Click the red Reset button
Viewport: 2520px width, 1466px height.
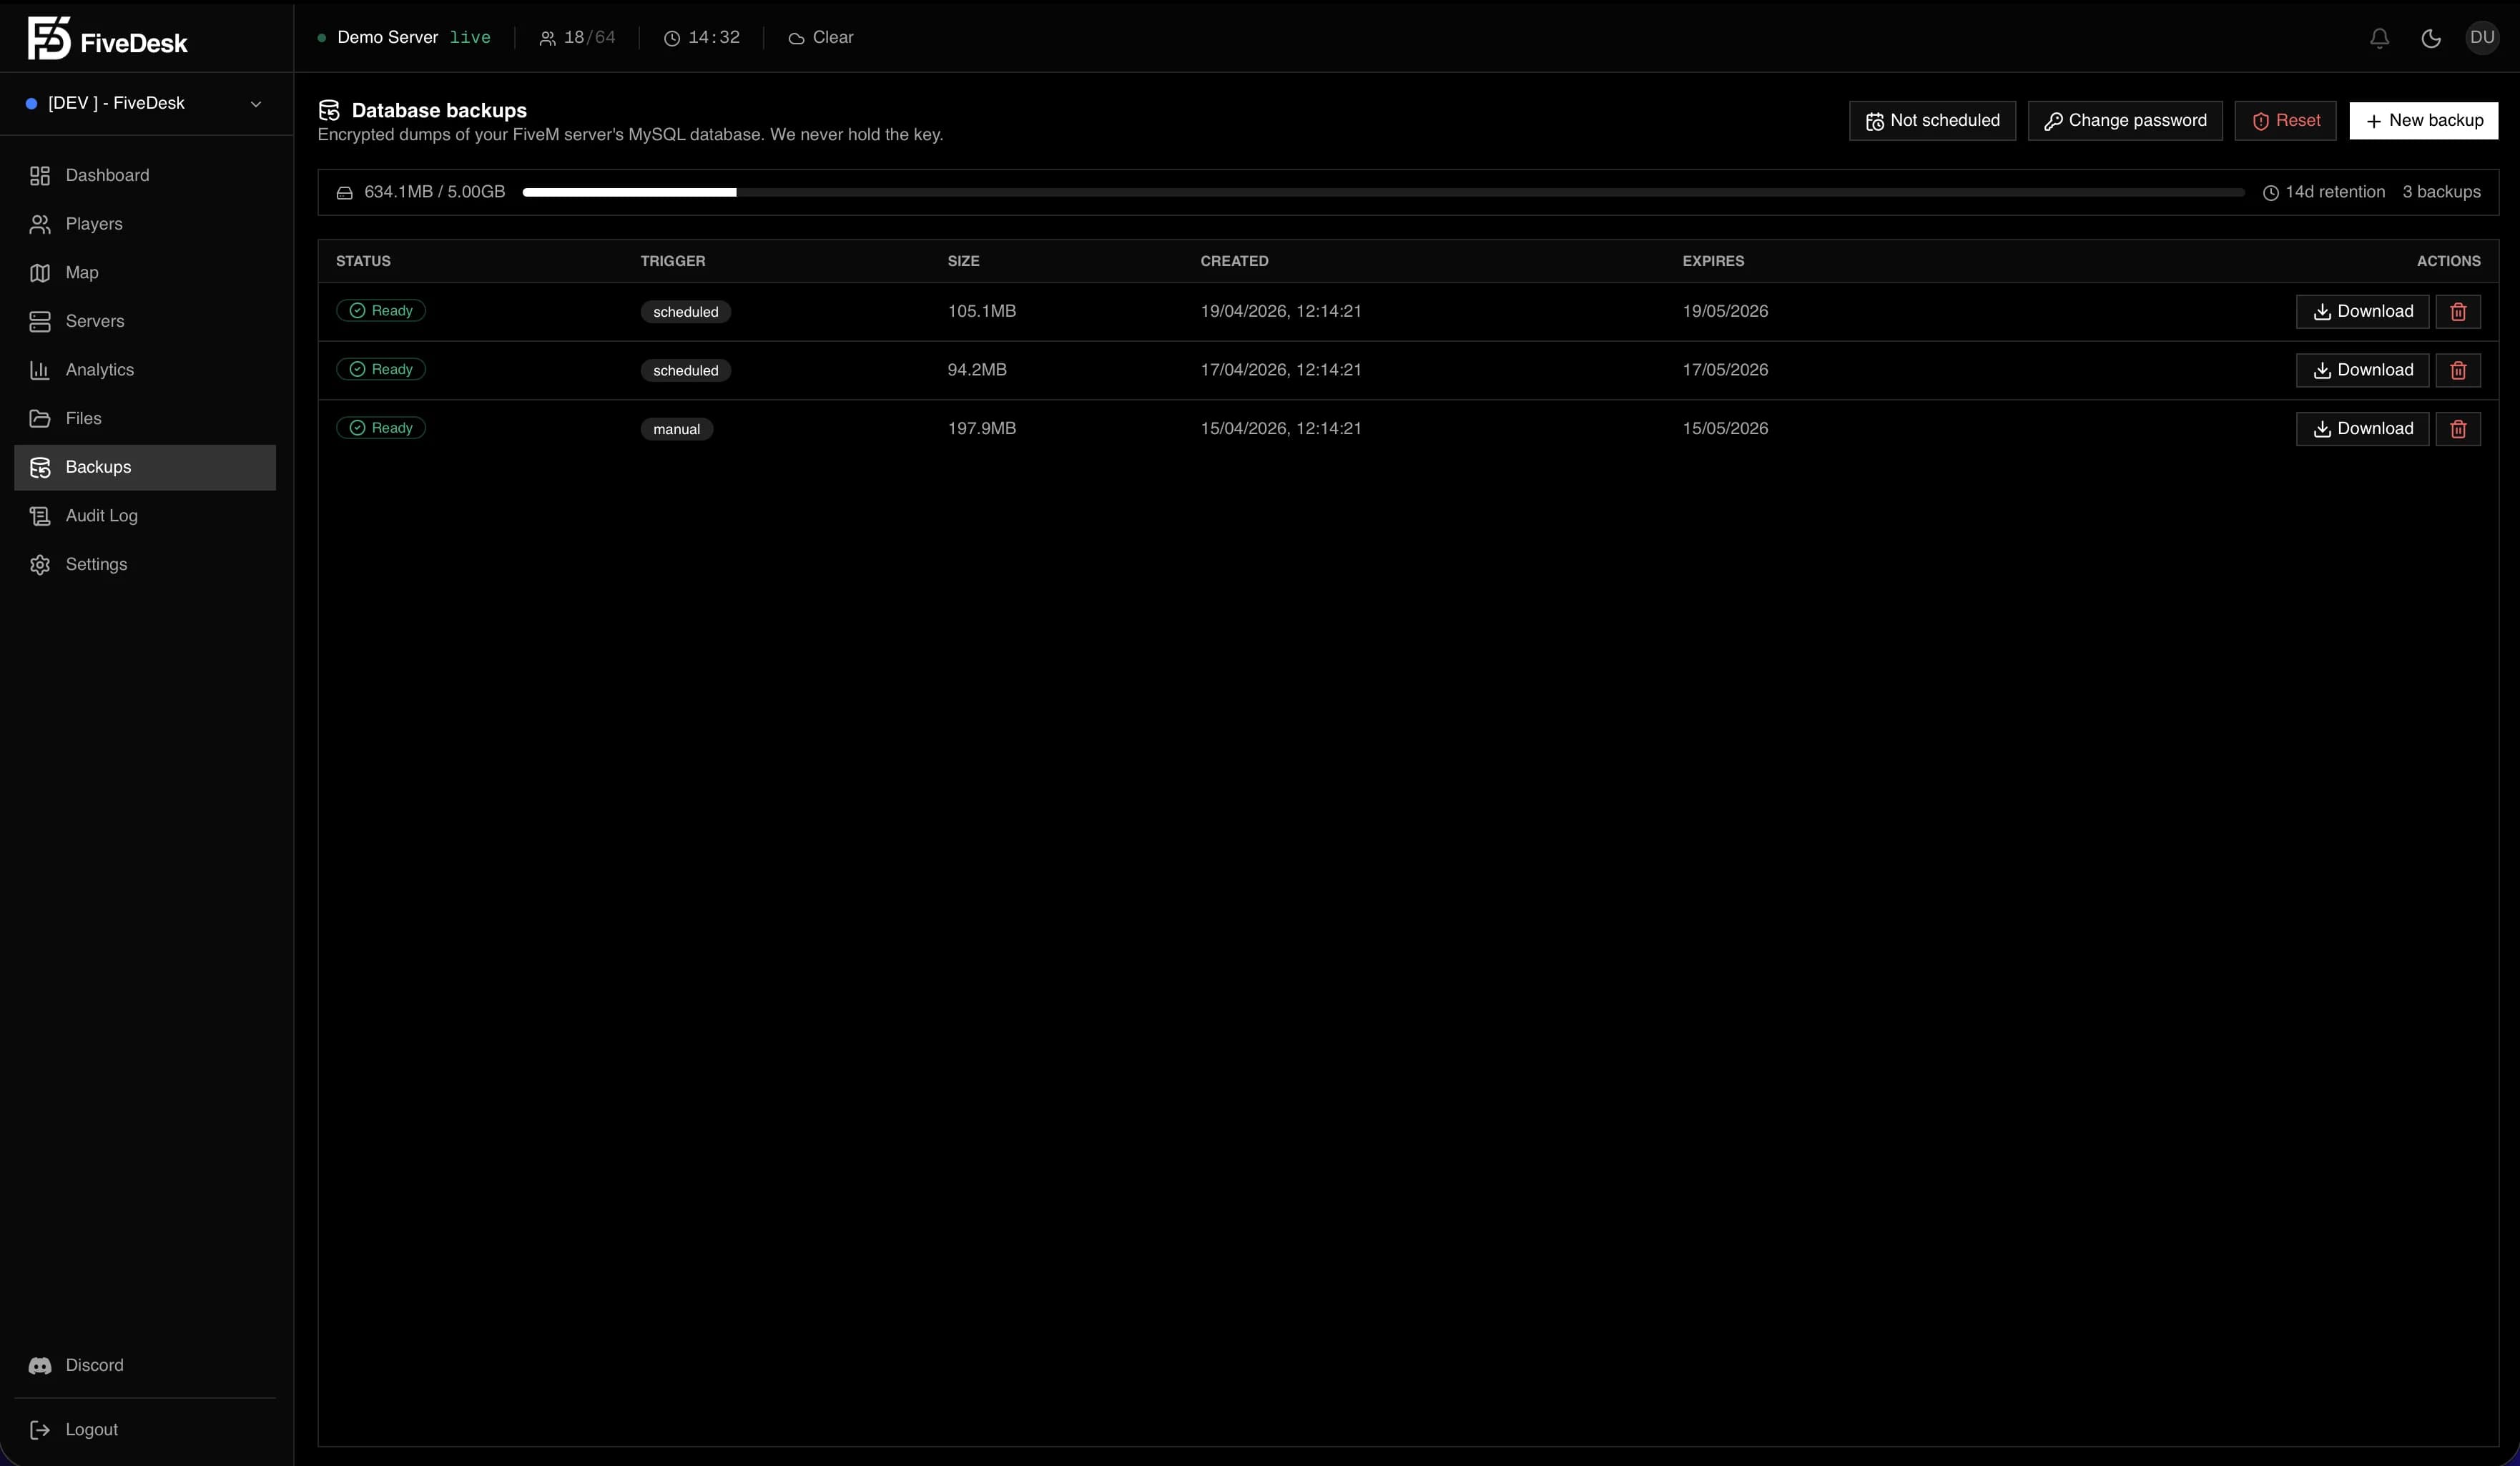point(2286,121)
